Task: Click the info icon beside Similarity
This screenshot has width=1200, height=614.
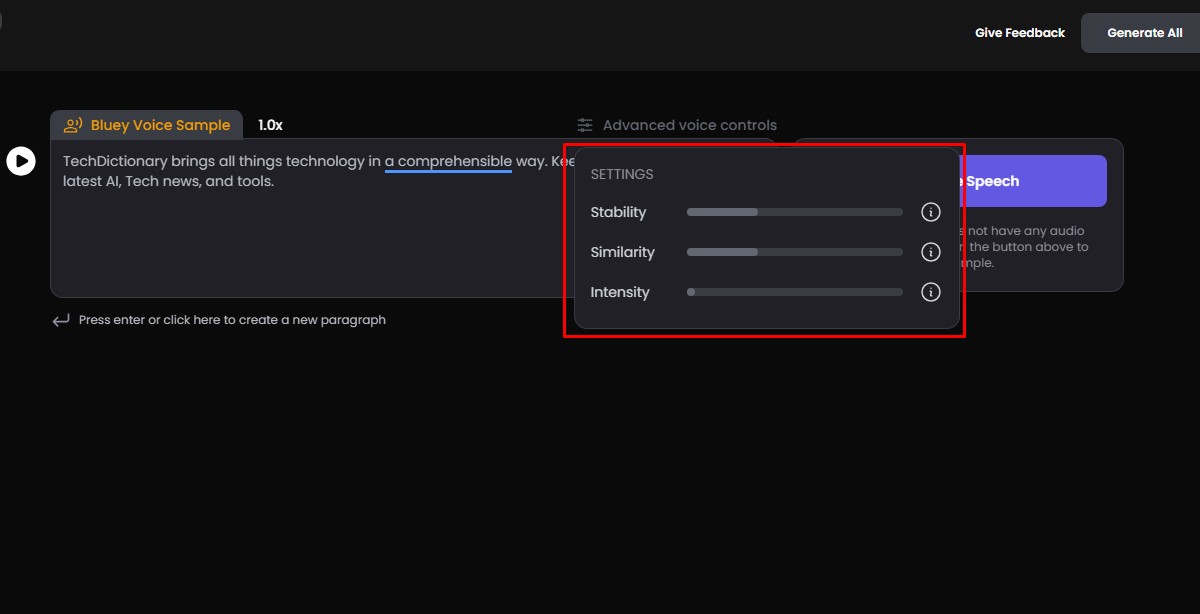Action: pyautogui.click(x=930, y=252)
